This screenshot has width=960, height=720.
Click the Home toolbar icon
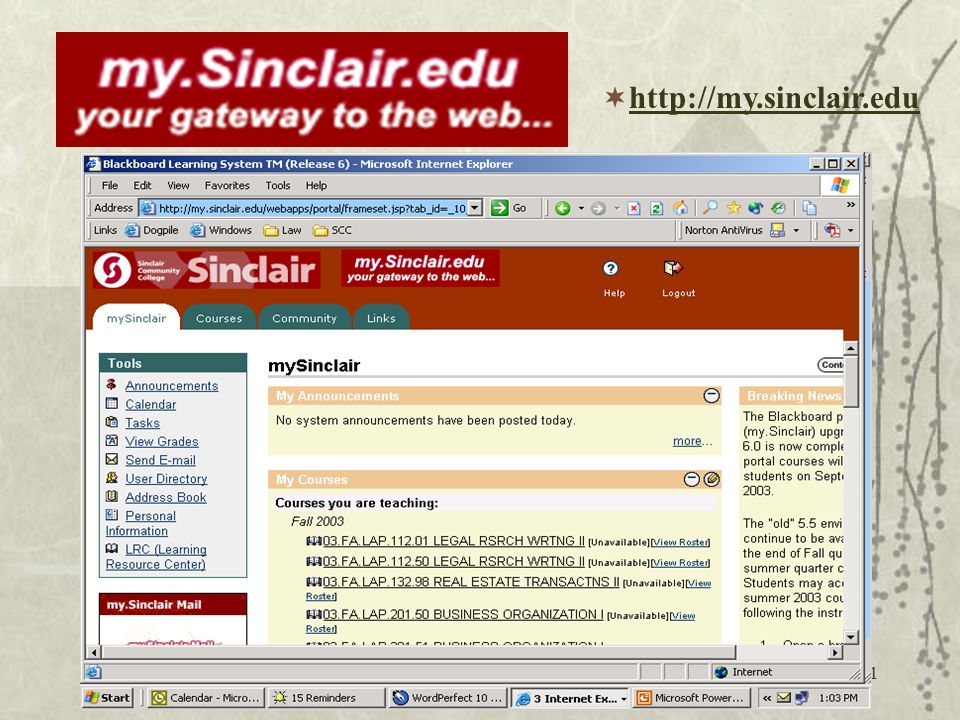coord(680,208)
